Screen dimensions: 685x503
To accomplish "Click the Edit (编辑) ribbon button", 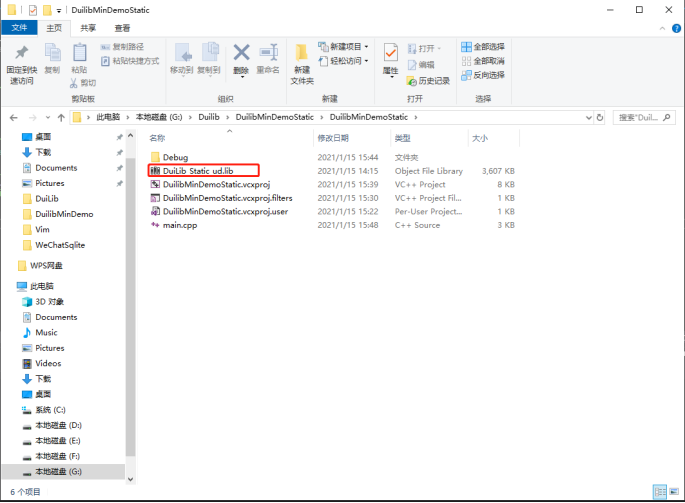I will pyautogui.click(x=421, y=65).
